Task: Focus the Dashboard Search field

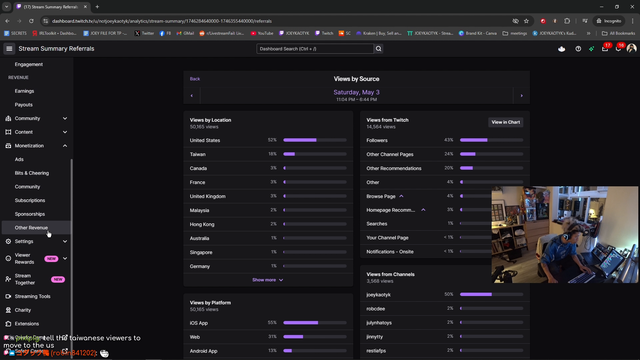Action: click(315, 49)
